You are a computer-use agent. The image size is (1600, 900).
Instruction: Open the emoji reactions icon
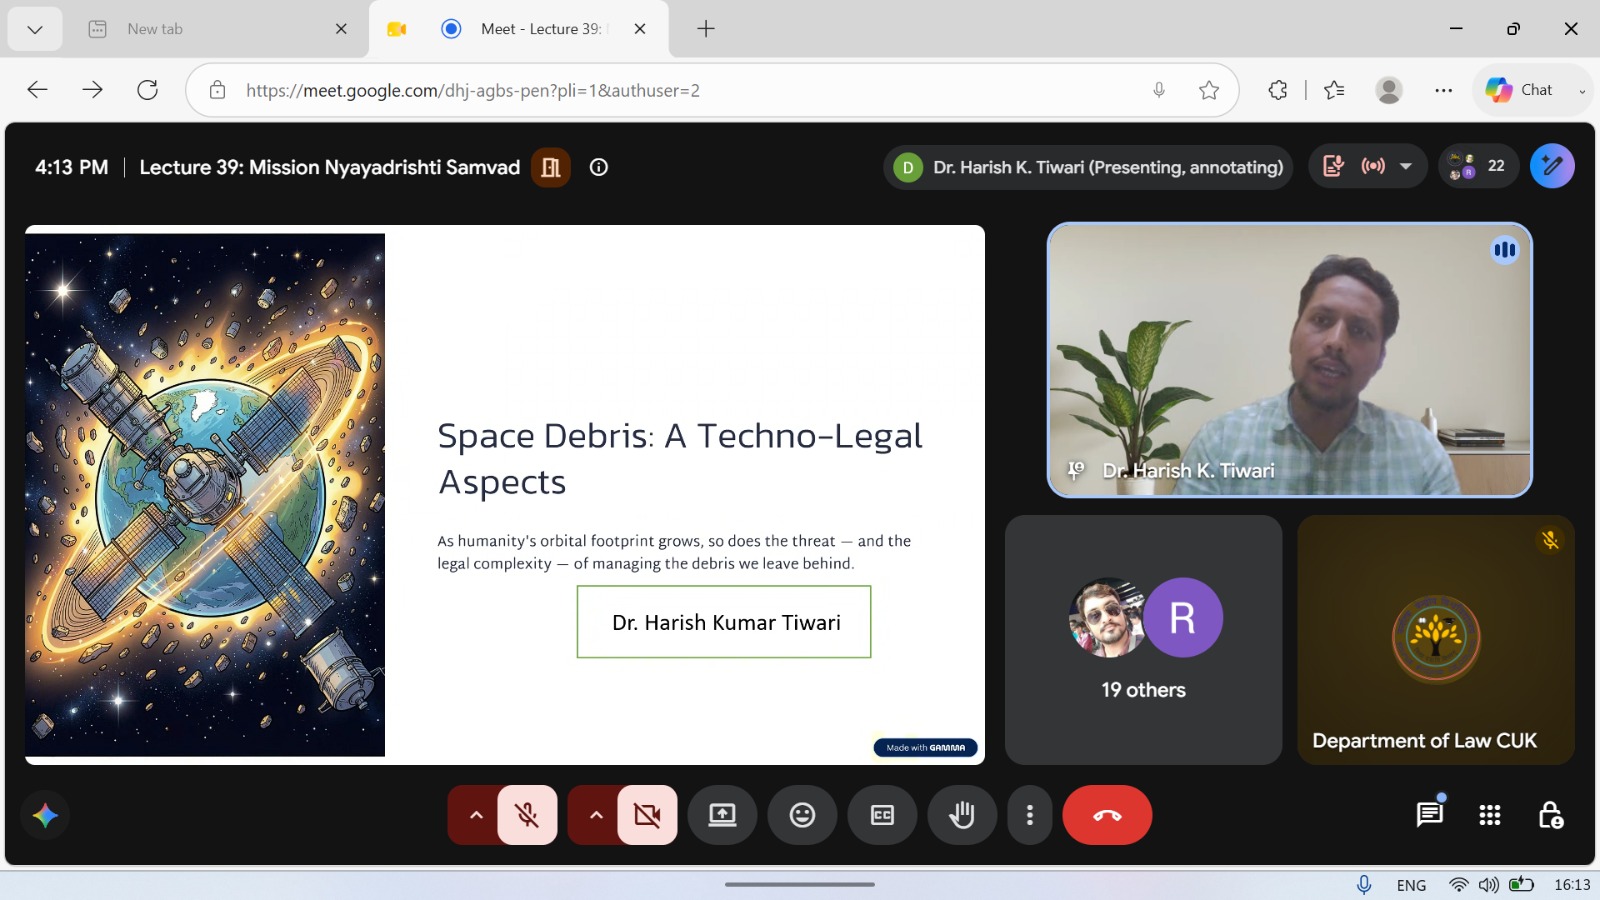coord(802,815)
